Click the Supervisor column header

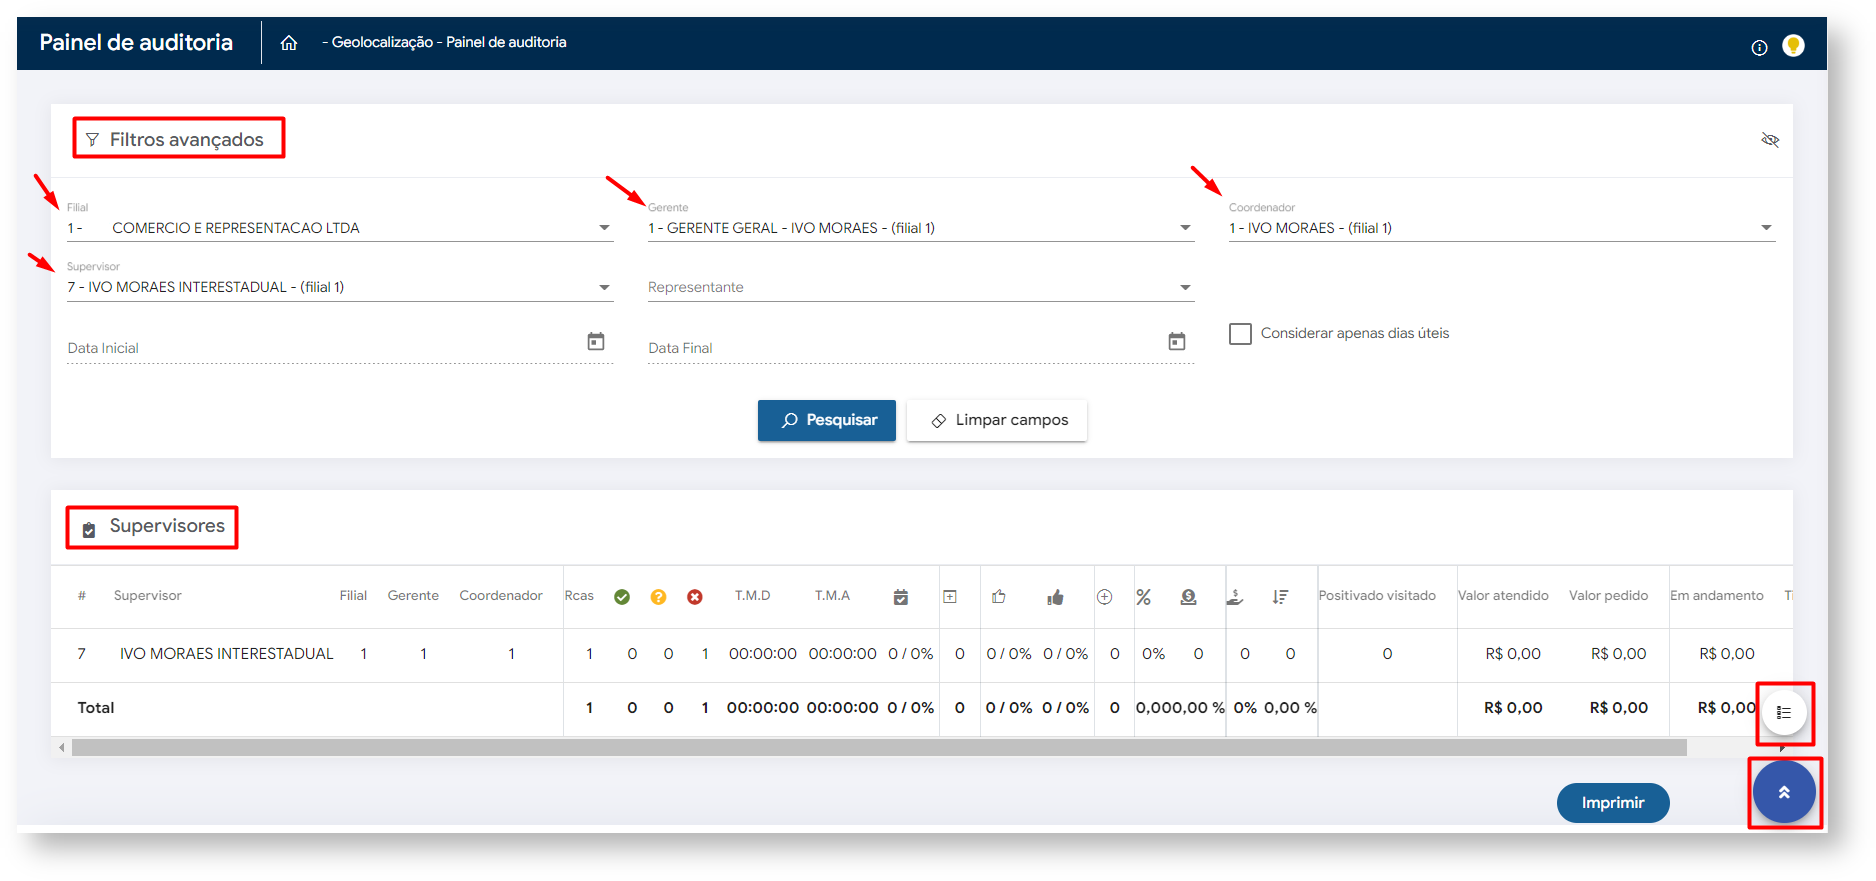pyautogui.click(x=148, y=596)
